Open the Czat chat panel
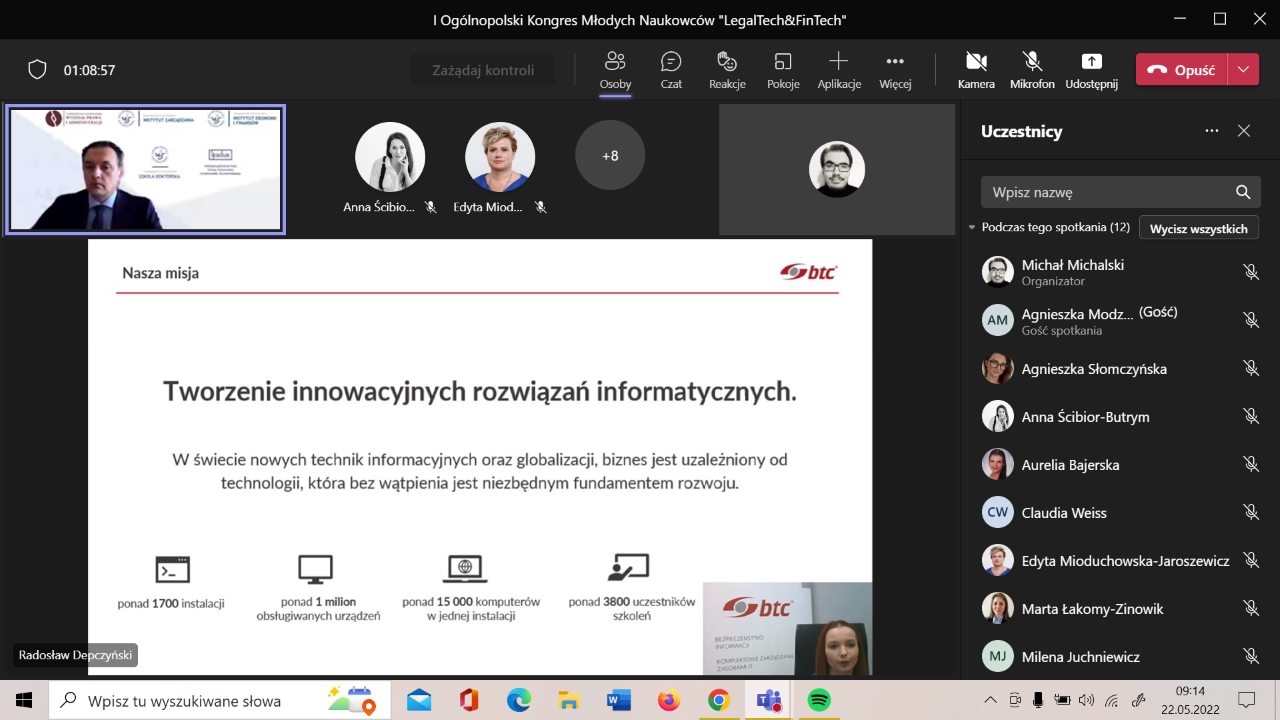 671,70
